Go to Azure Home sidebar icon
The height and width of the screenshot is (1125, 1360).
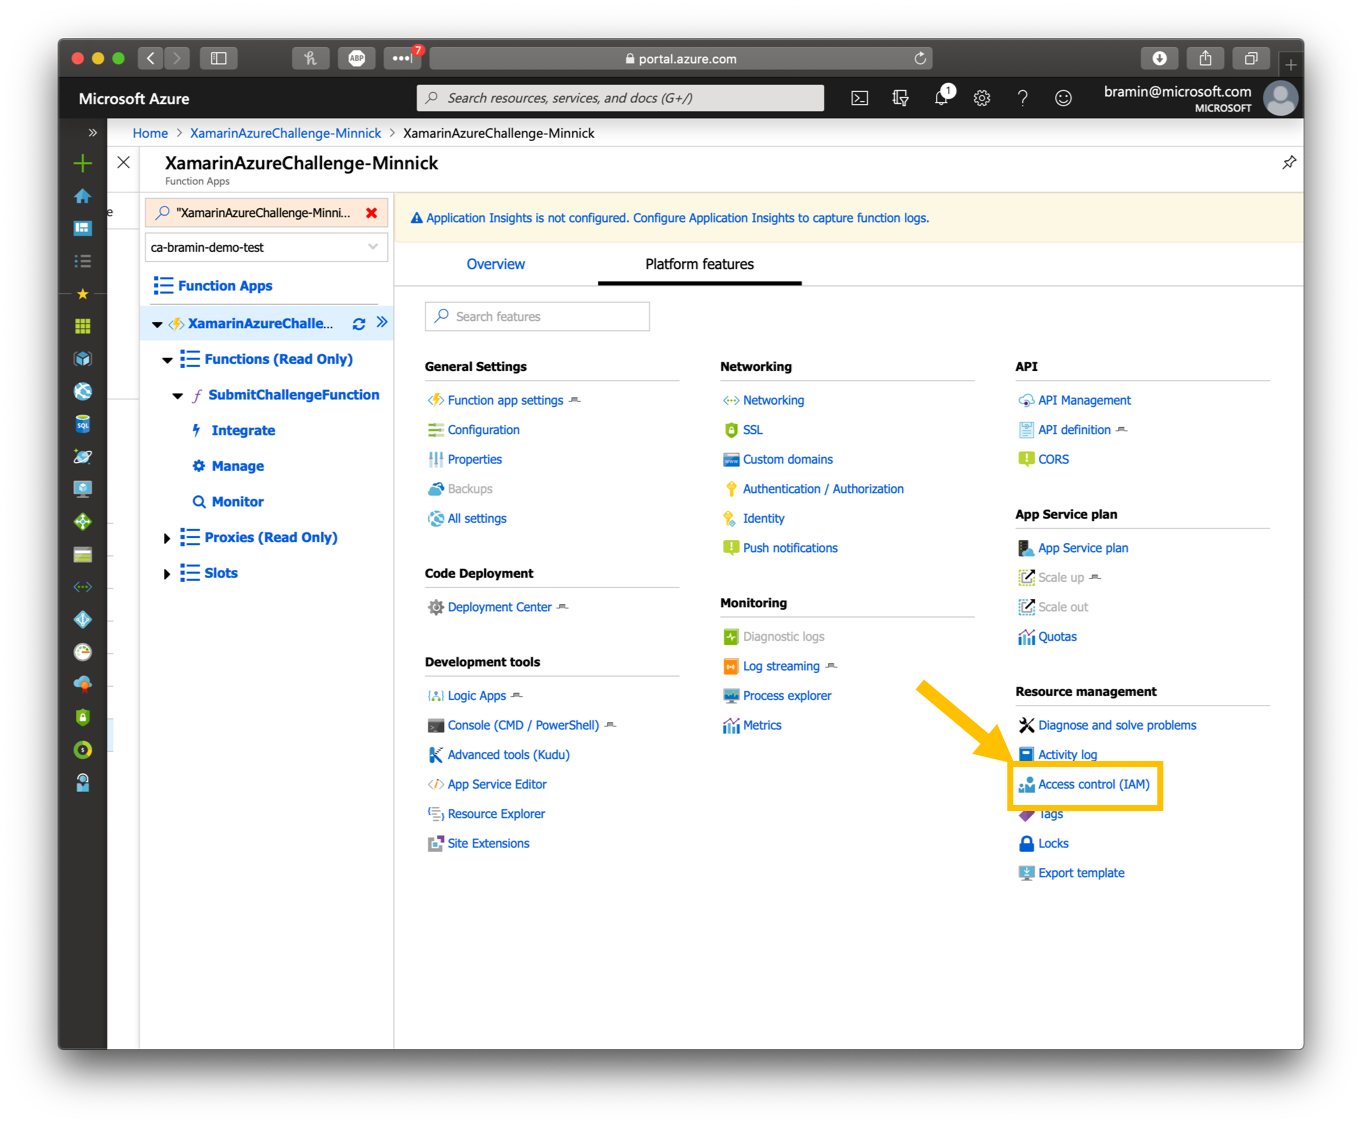[83, 196]
